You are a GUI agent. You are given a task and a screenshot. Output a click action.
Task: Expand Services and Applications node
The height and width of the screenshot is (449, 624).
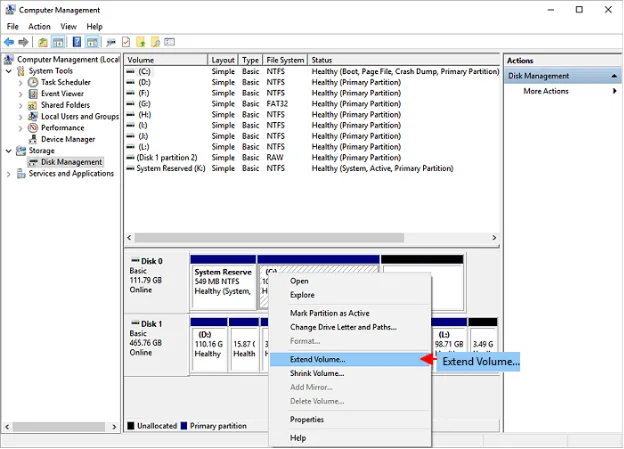point(9,174)
